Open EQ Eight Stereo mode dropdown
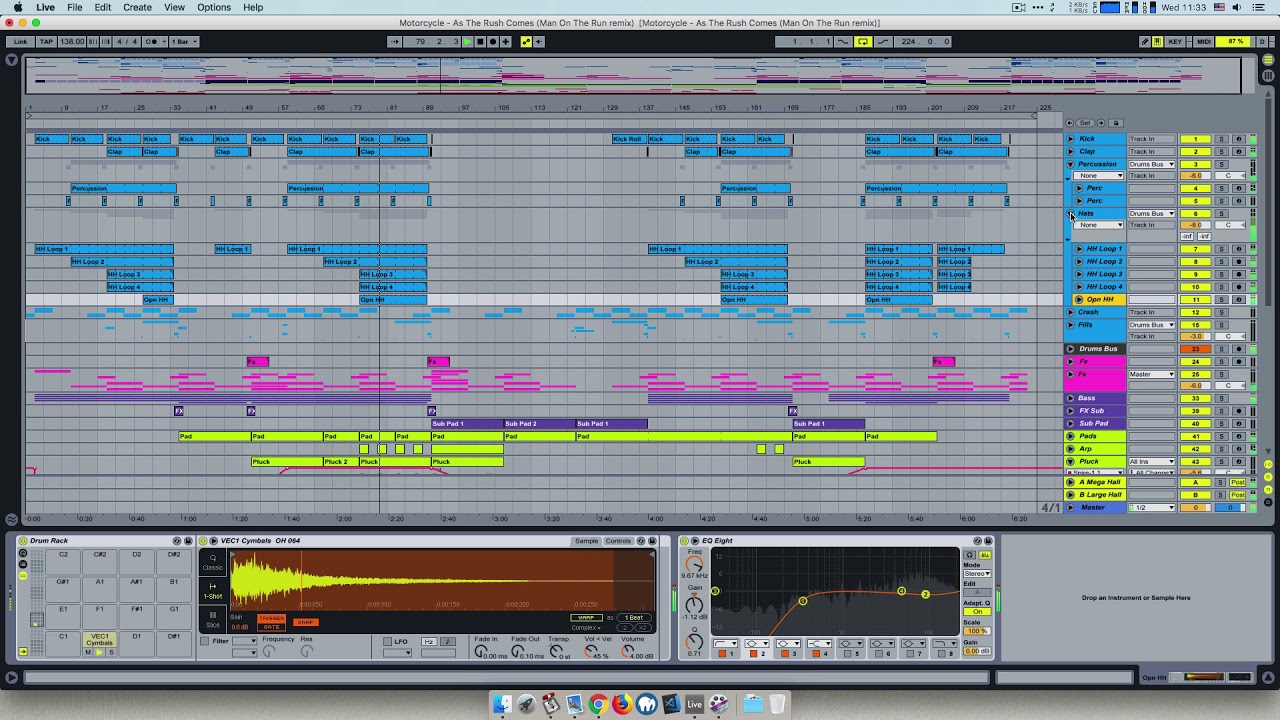Viewport: 1280px width, 720px height. coord(977,574)
